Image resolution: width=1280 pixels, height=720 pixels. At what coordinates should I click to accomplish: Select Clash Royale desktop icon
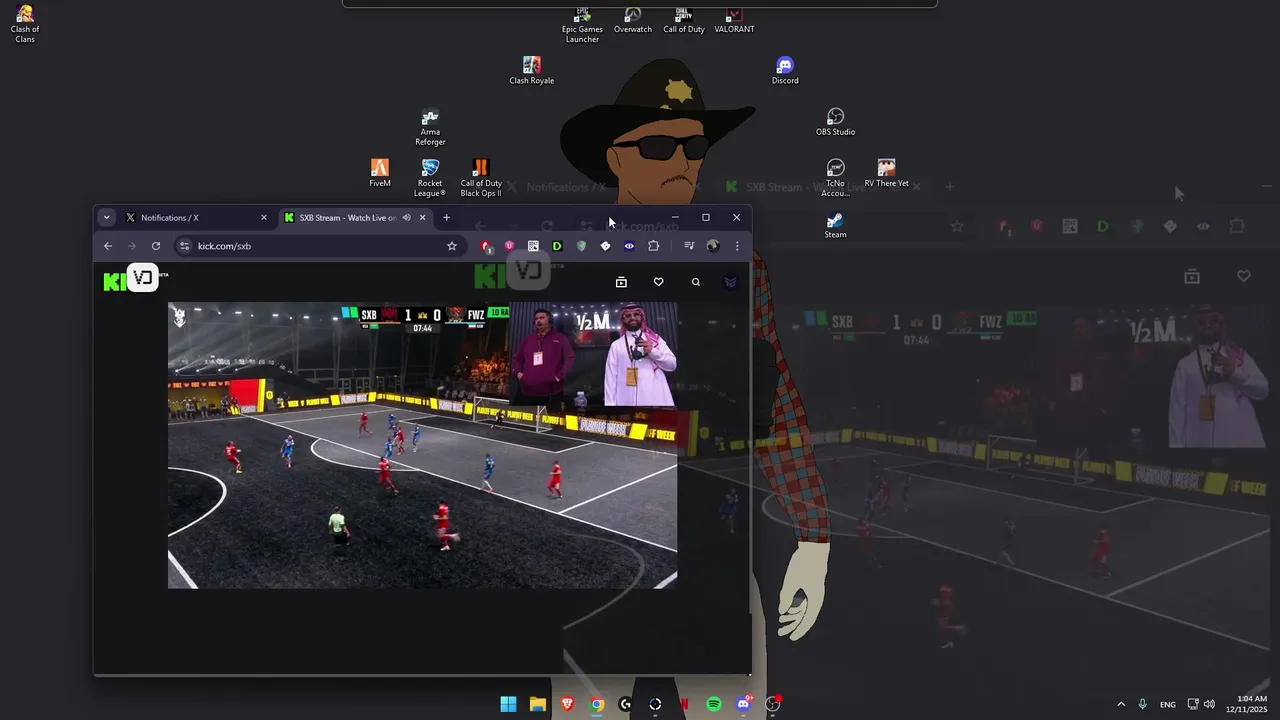coord(532,71)
